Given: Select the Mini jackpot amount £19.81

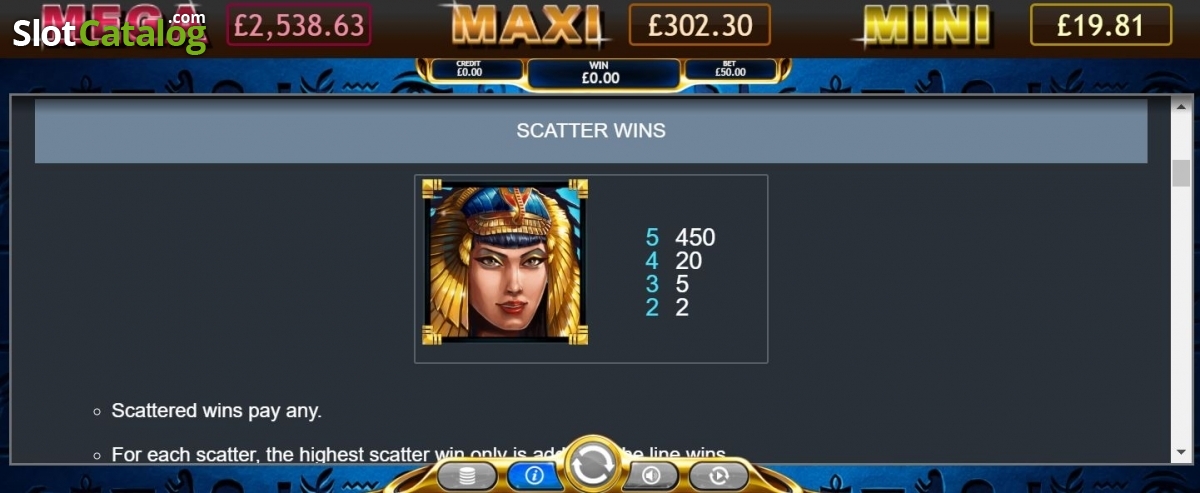Looking at the screenshot, I should click(x=1100, y=25).
